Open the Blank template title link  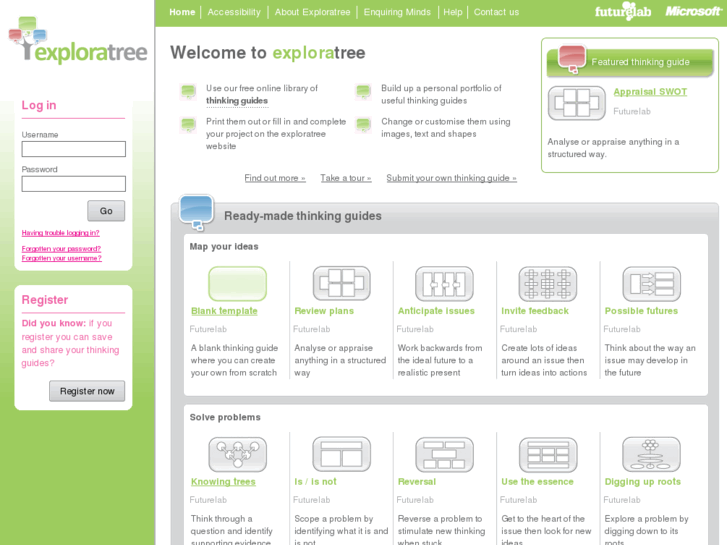(224, 311)
